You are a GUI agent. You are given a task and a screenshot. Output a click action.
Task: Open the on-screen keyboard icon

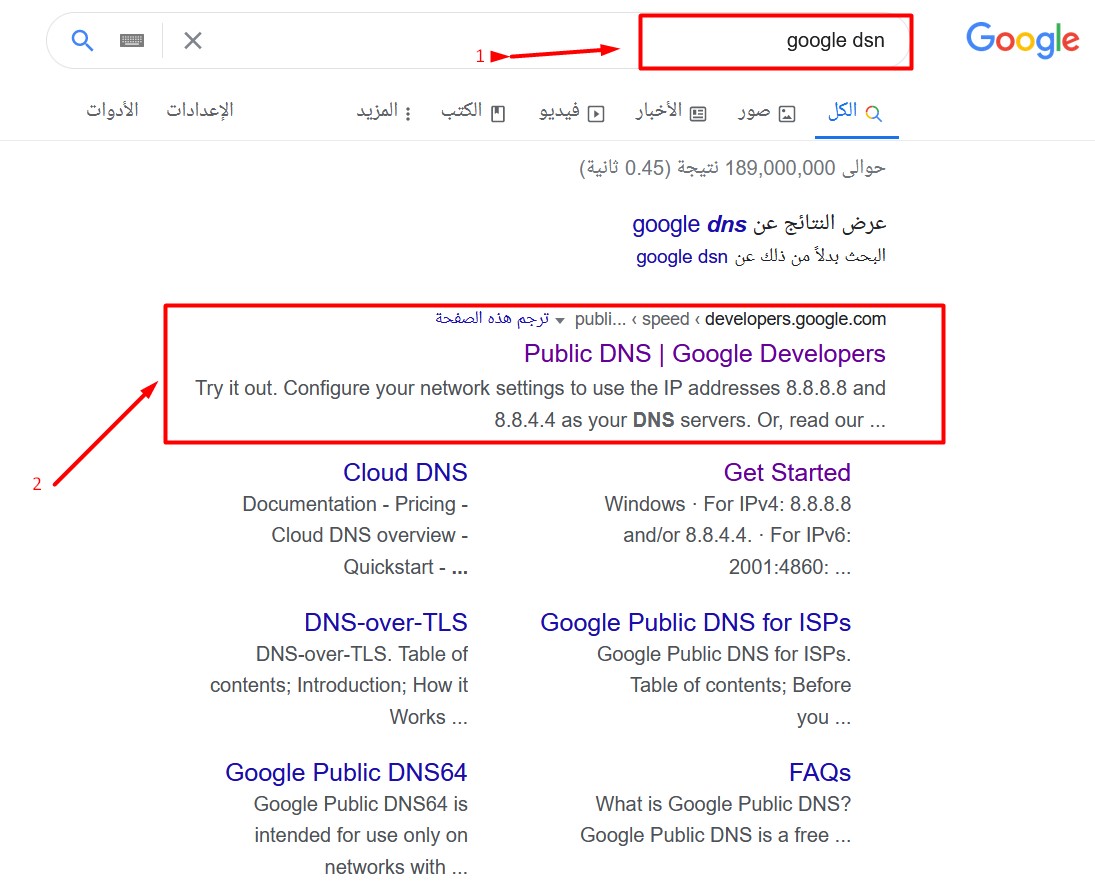tap(132, 41)
